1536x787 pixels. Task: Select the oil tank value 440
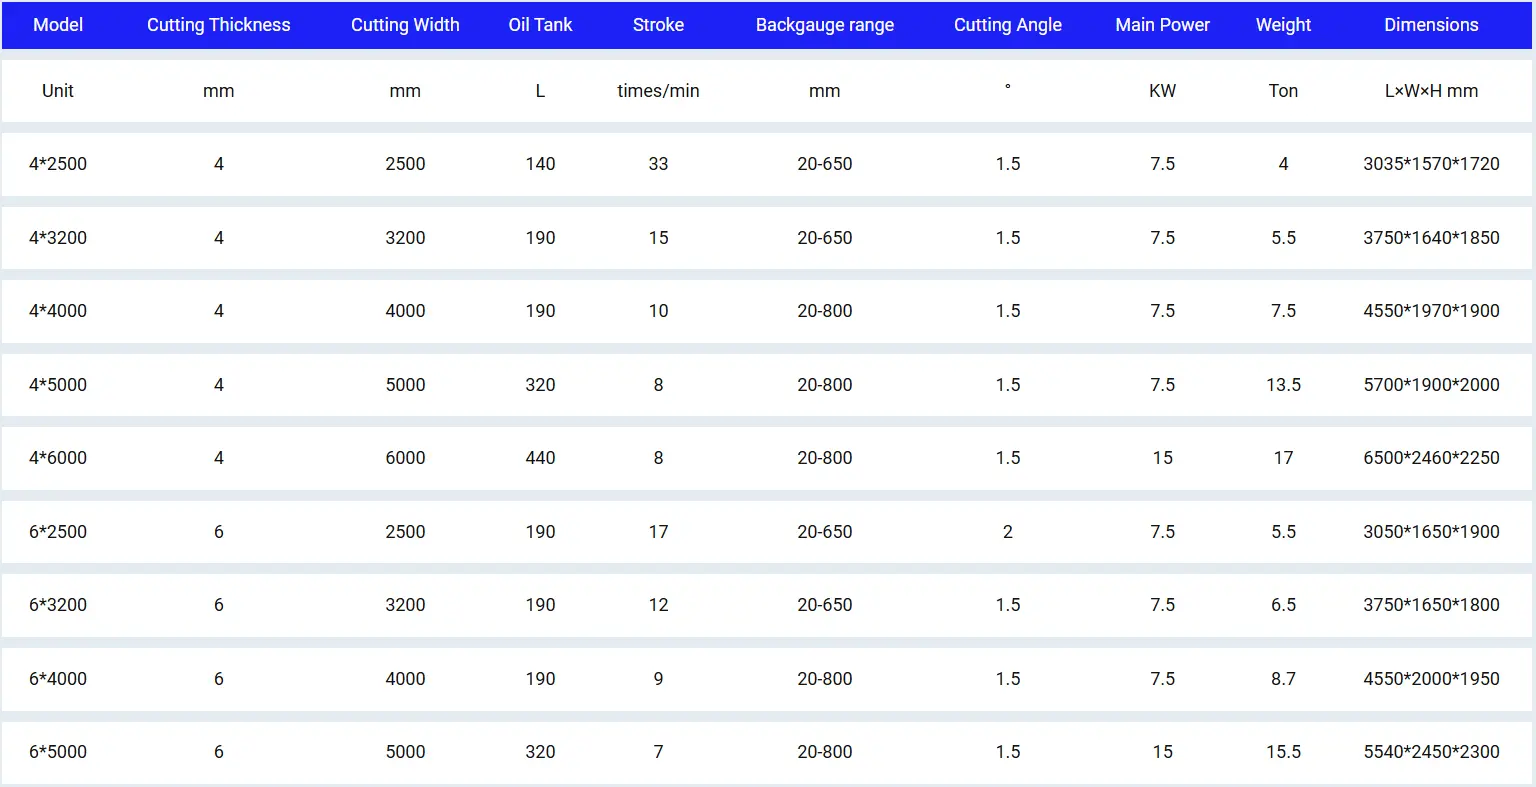click(540, 458)
